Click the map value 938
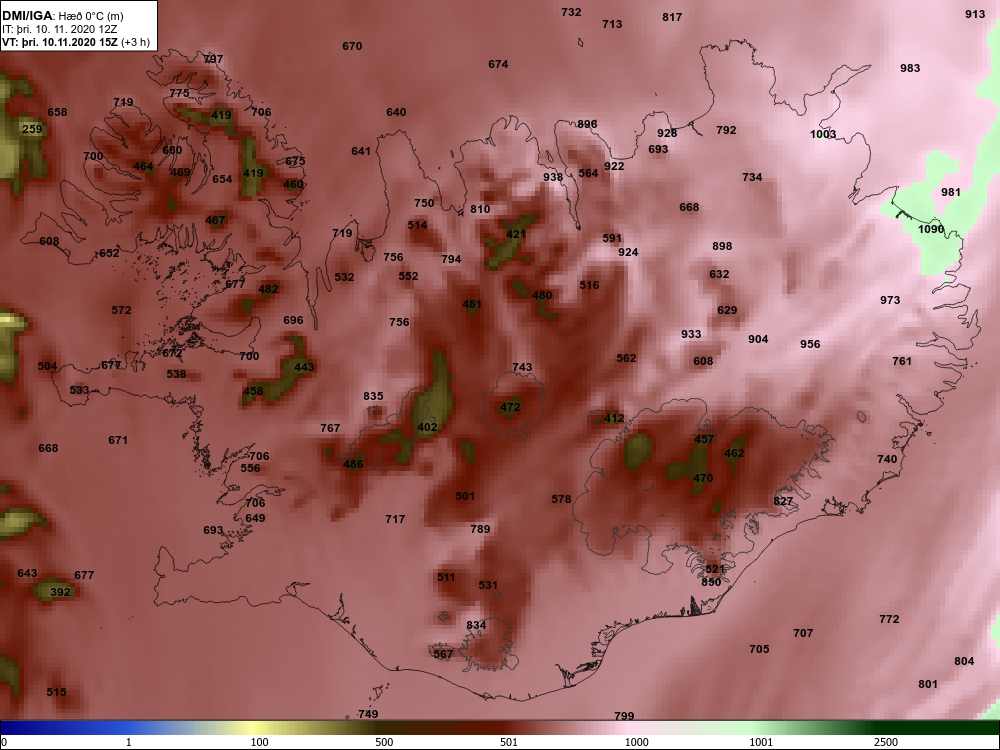 pos(553,177)
